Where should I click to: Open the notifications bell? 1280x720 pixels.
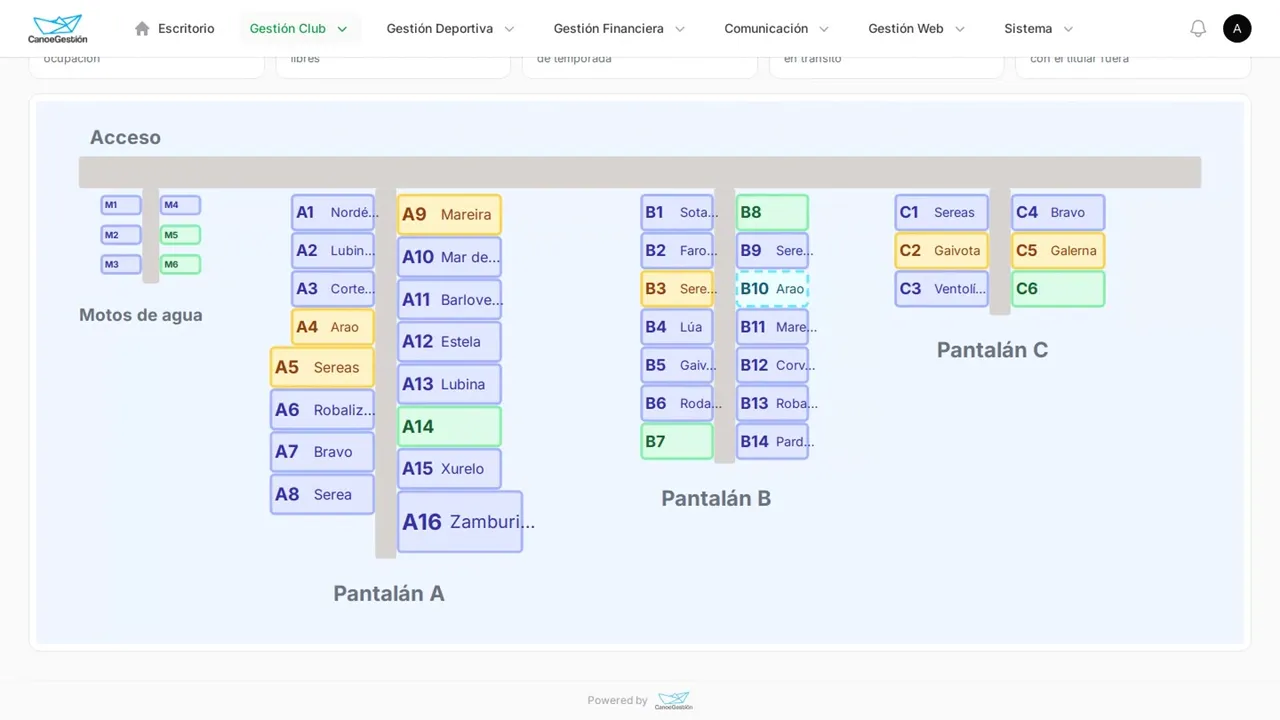pyautogui.click(x=1198, y=29)
